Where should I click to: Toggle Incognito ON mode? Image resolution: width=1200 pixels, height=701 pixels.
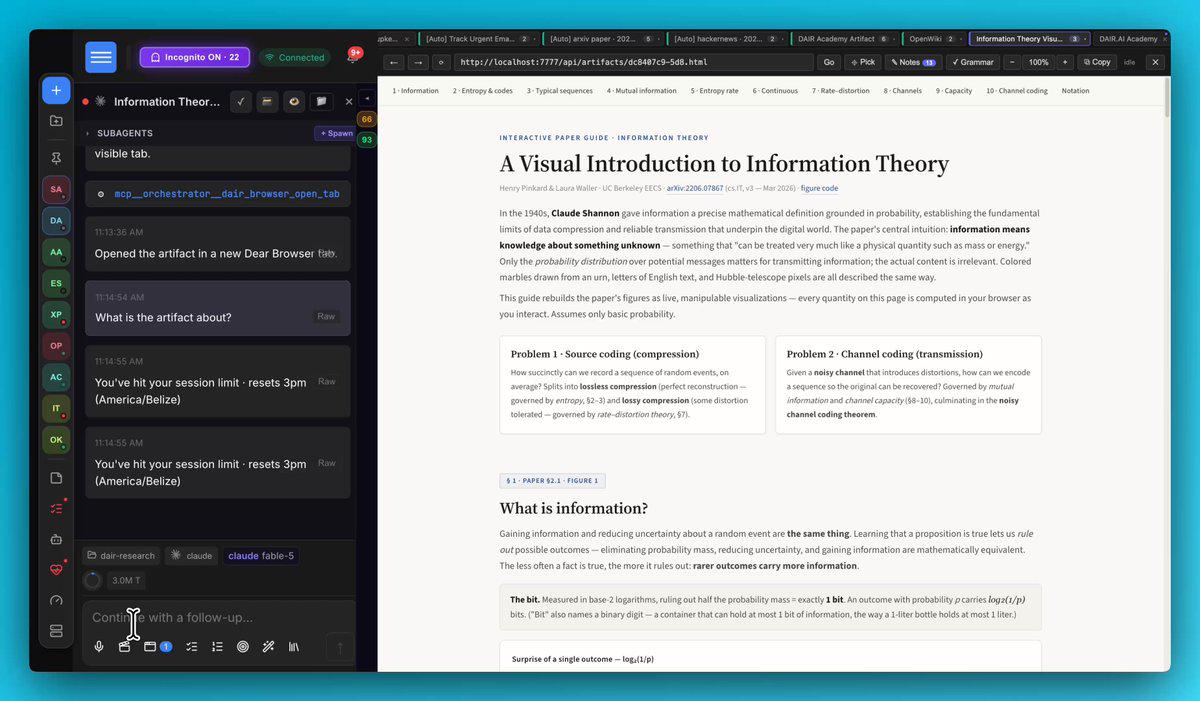pyautogui.click(x=194, y=57)
